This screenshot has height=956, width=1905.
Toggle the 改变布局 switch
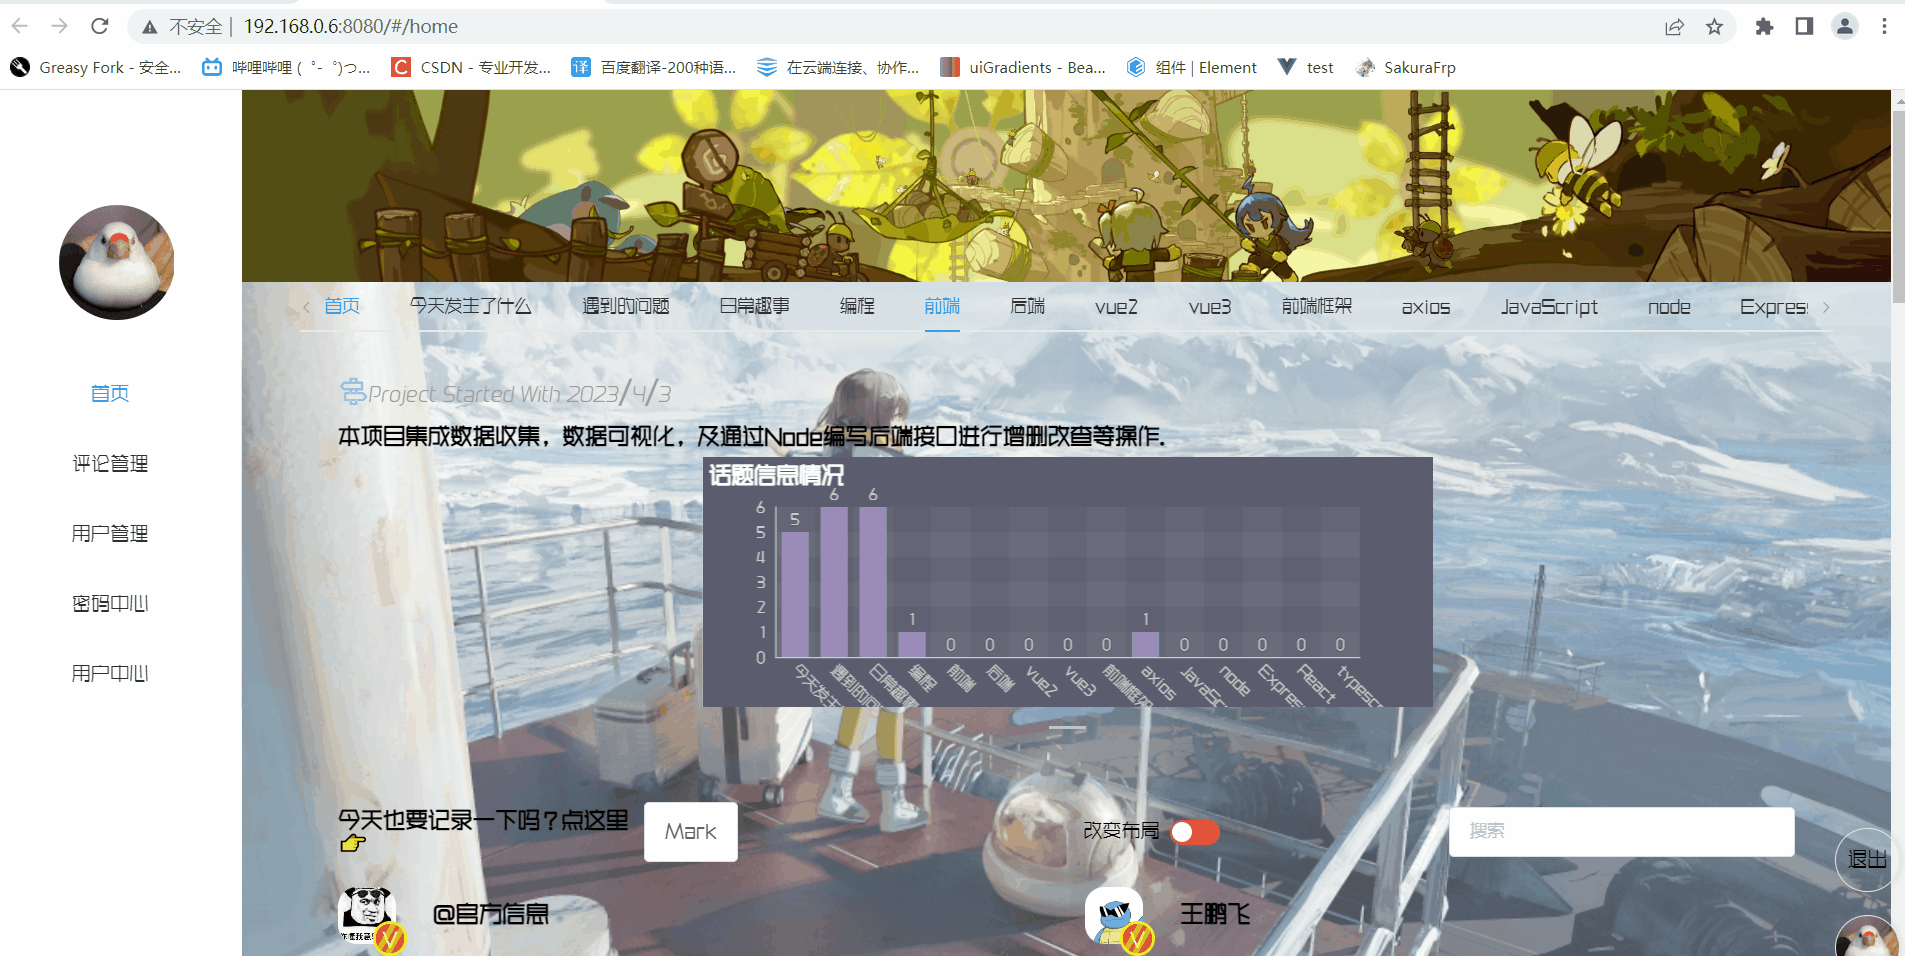click(x=1195, y=832)
